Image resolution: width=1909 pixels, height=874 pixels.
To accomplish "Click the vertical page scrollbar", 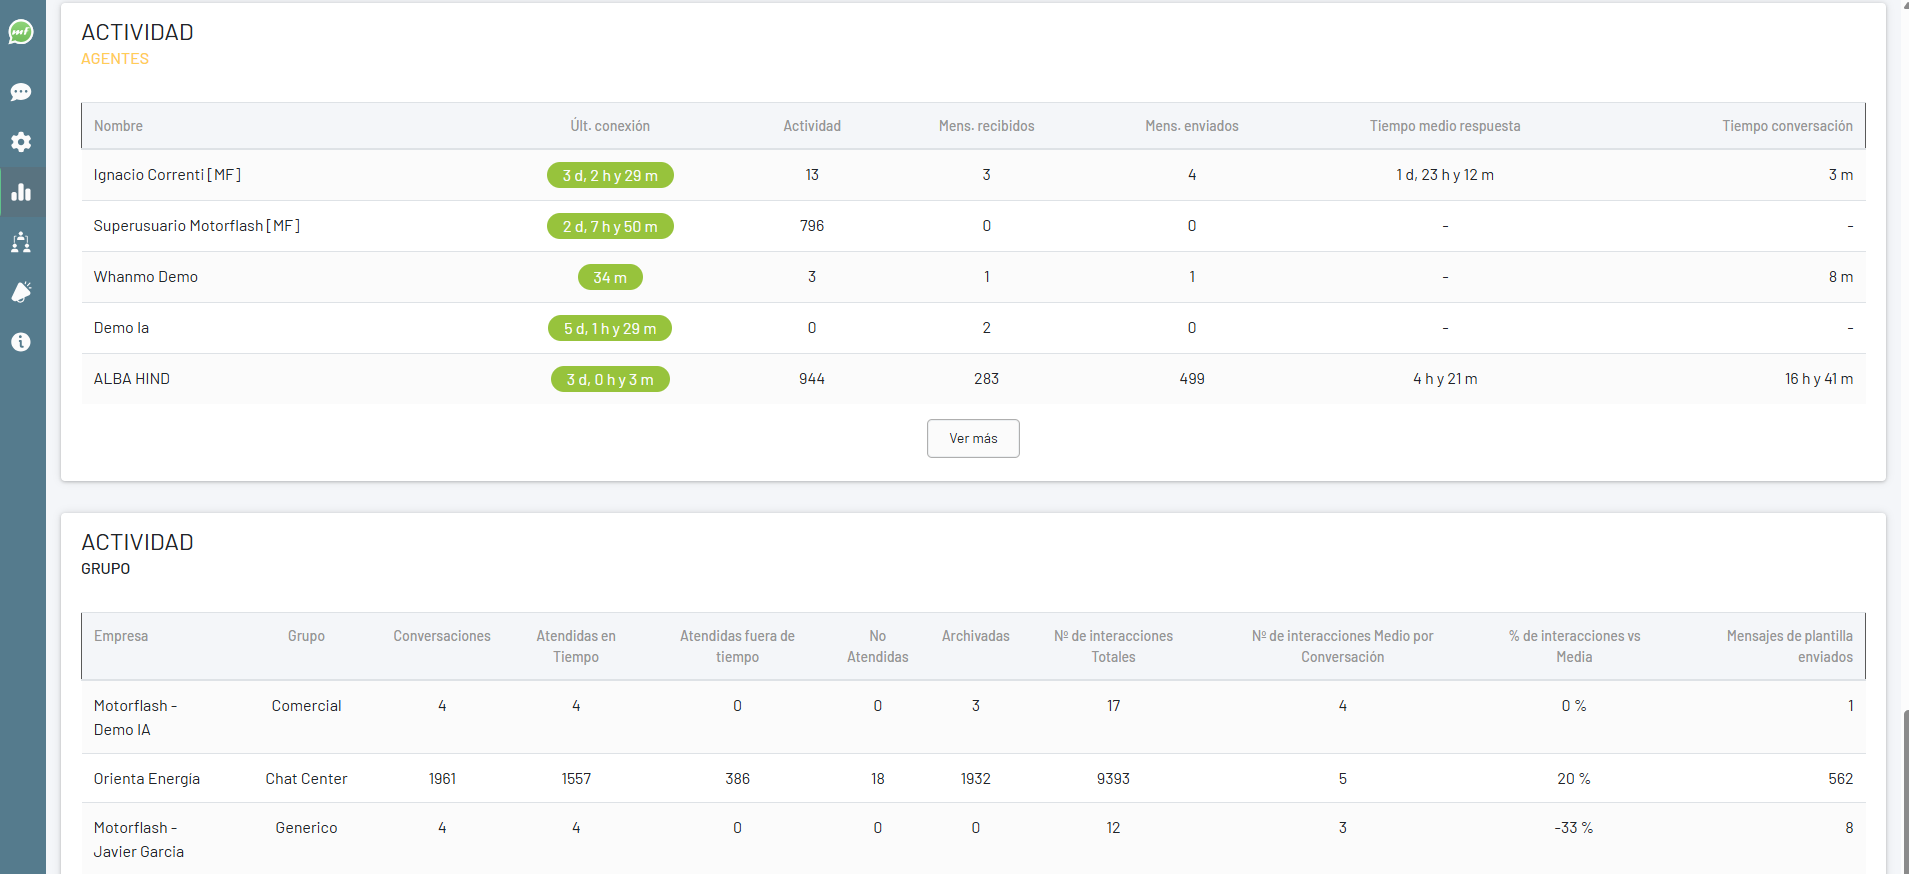I will click(1904, 780).
